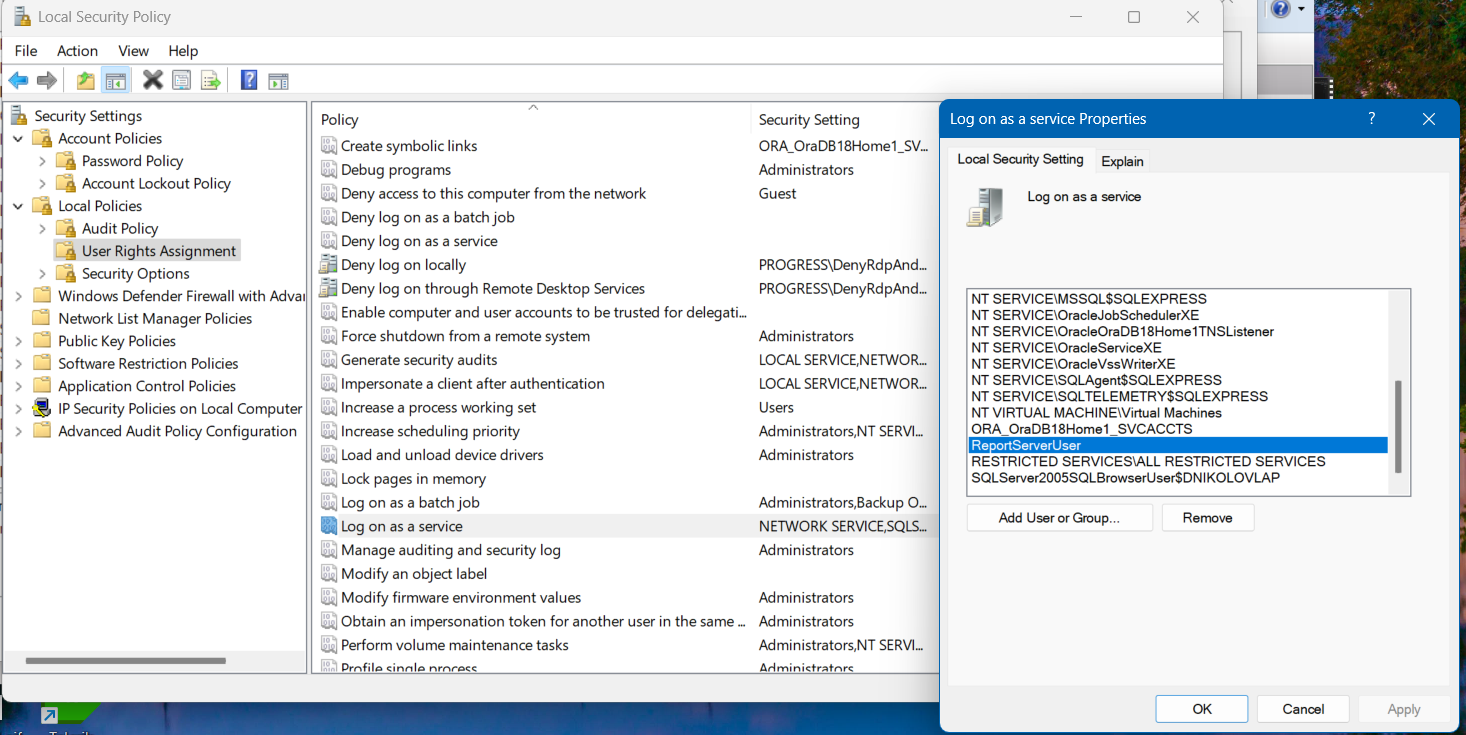Viewport: 1466px width, 735px height.
Task: Click the icon beside Force shutdown from a remote system
Action: tap(329, 336)
